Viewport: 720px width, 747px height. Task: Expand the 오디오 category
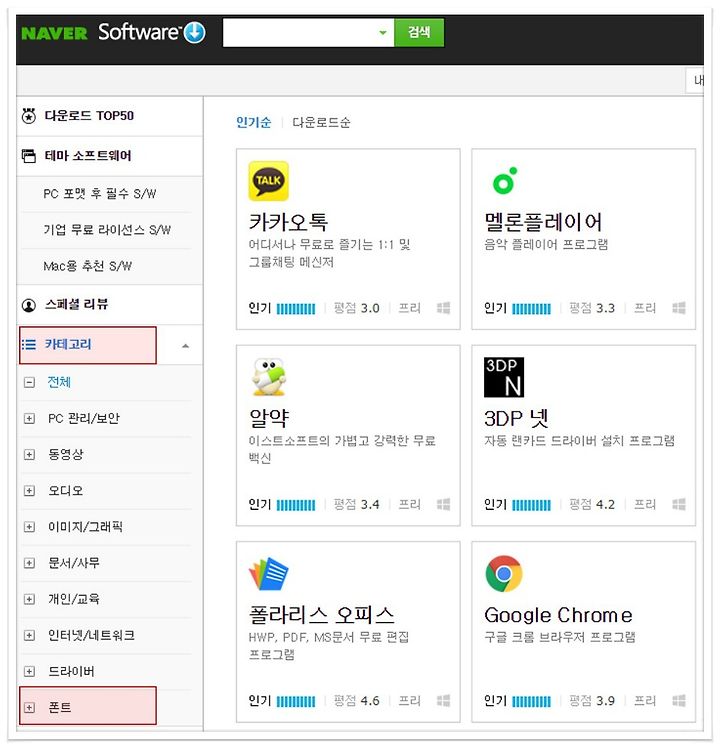29,491
